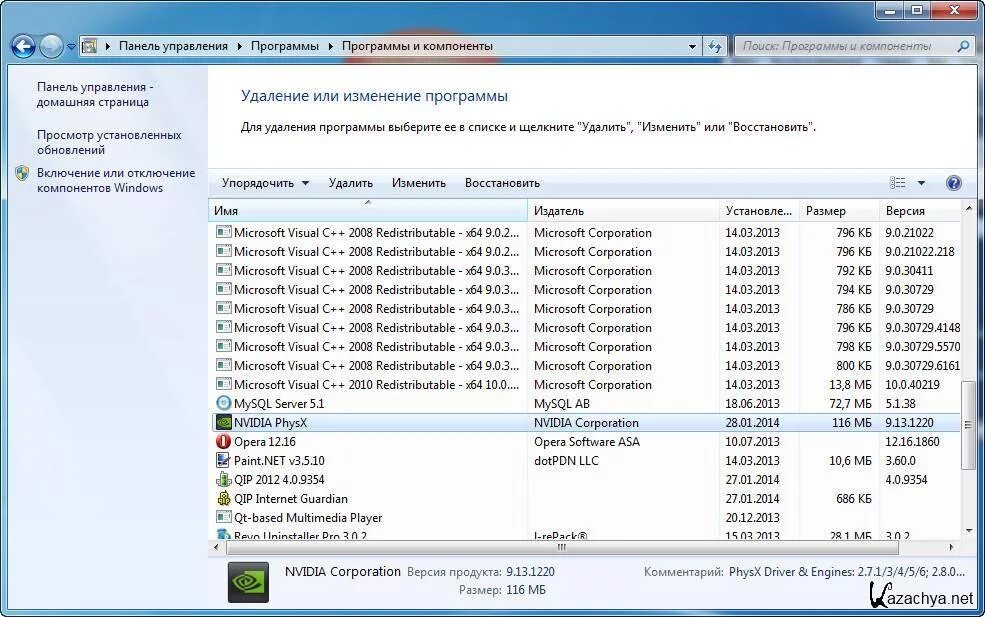The width and height of the screenshot is (985, 617).
Task: Expand the arrow after Программы breadcrumb
Action: coord(330,46)
